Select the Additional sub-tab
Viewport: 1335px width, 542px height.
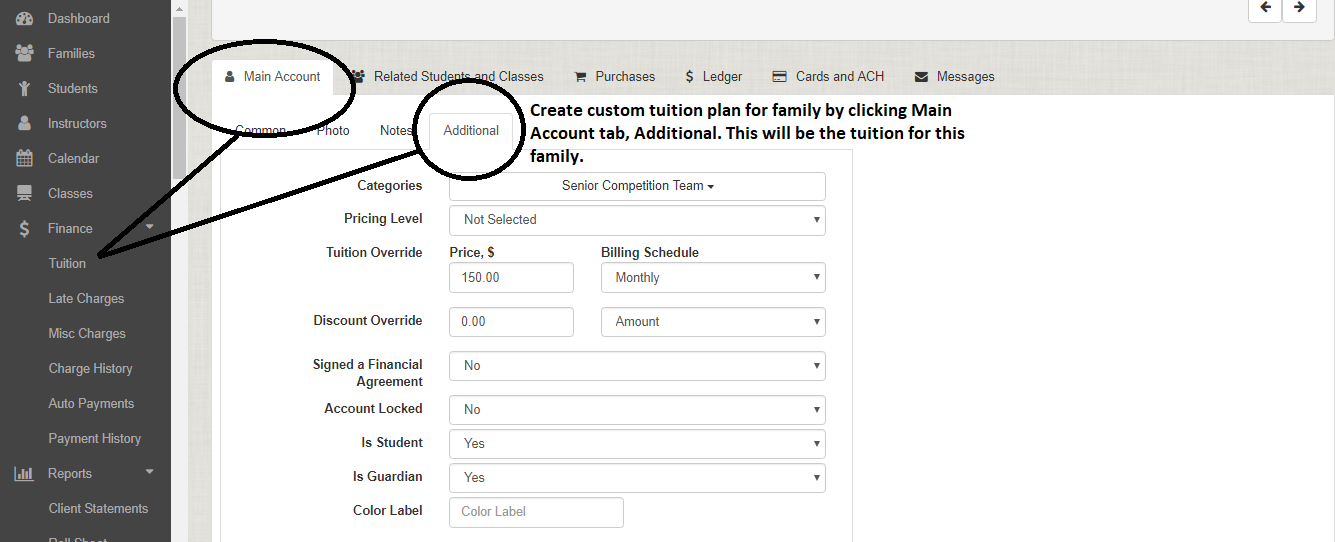click(471, 130)
